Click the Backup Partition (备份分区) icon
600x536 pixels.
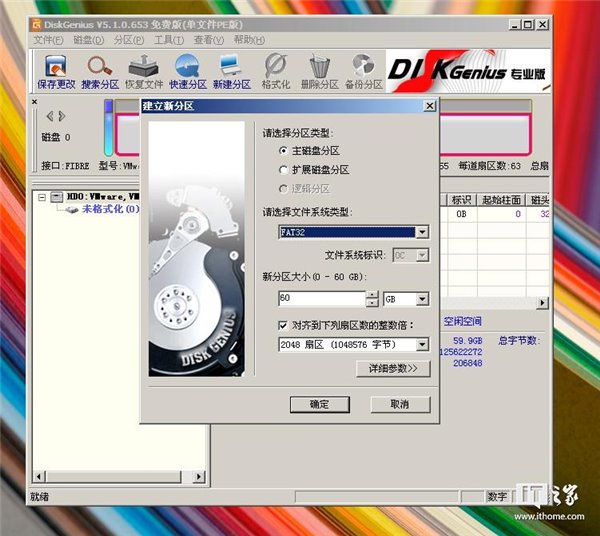click(x=364, y=72)
